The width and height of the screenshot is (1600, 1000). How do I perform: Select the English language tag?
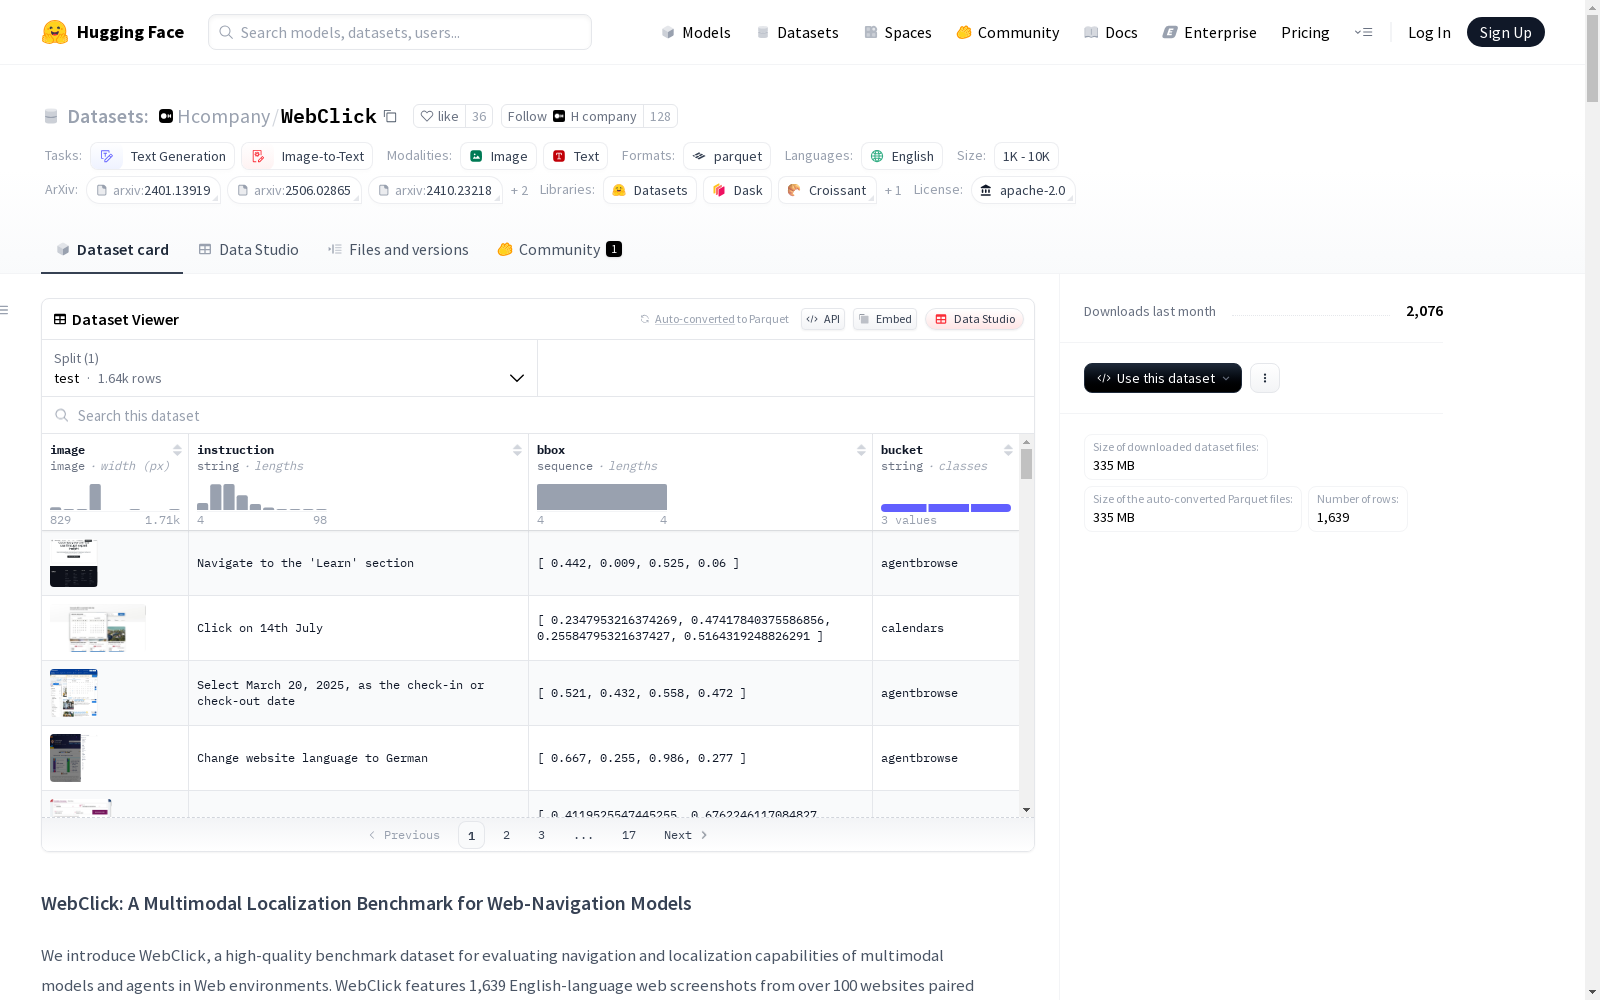click(x=902, y=156)
